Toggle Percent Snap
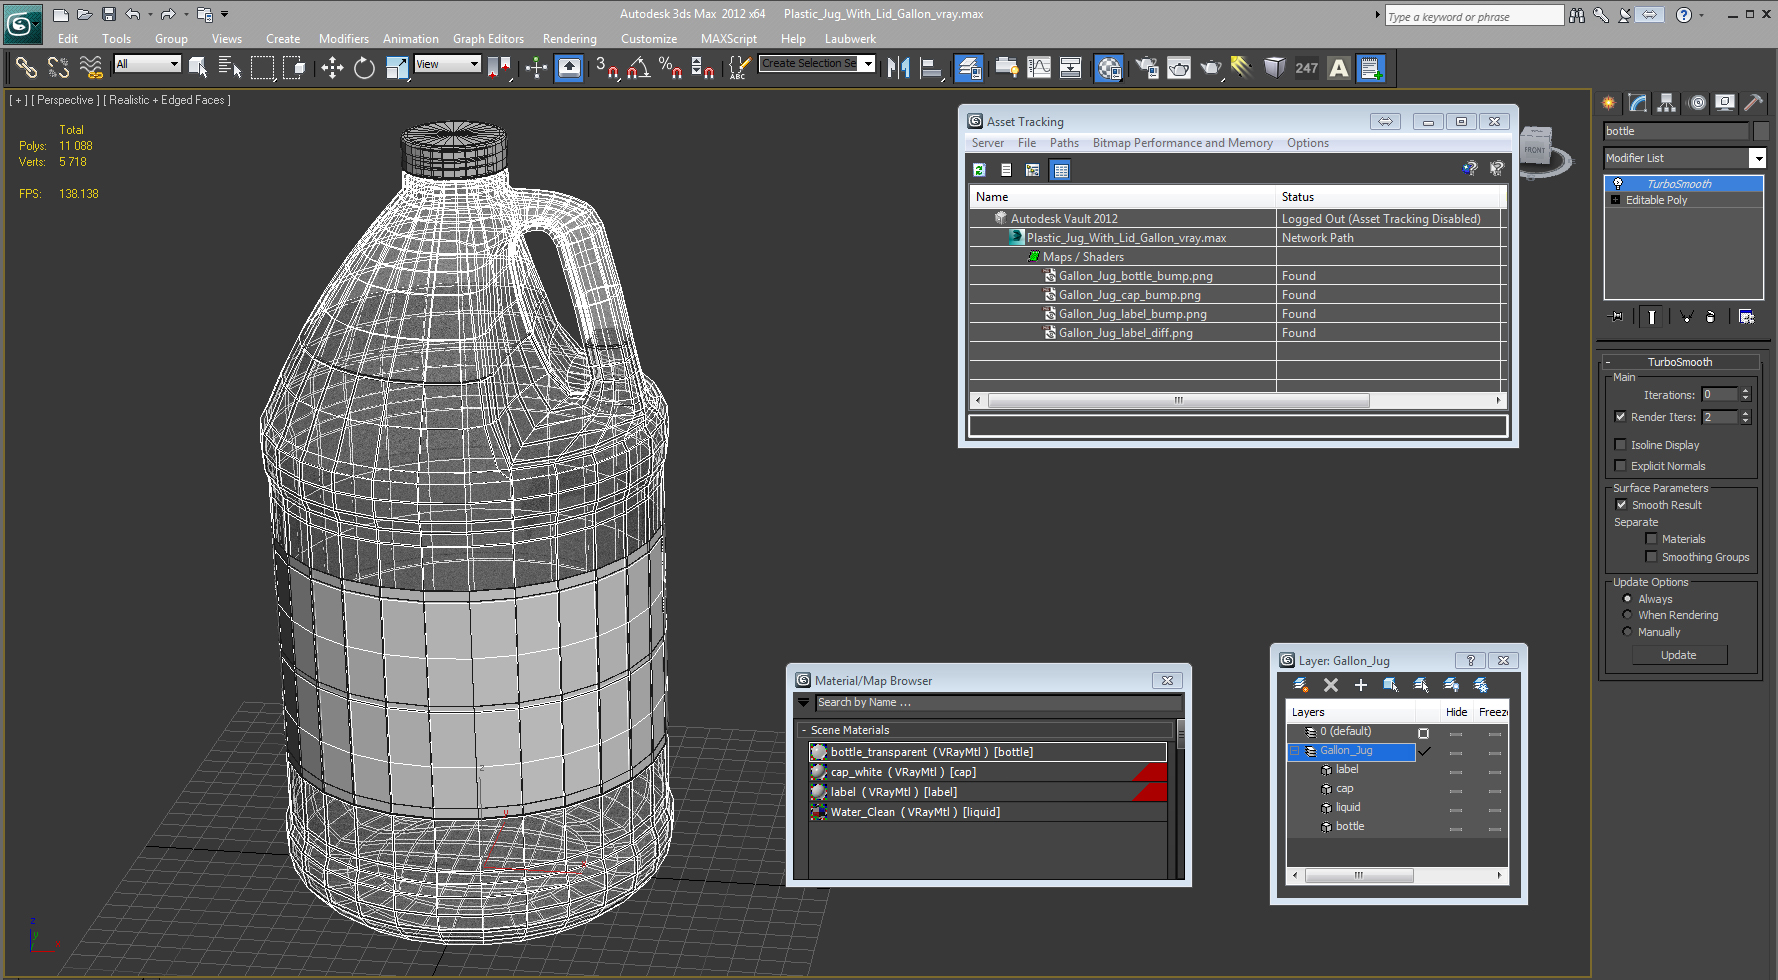Screen dimensions: 1778x980 [671, 68]
